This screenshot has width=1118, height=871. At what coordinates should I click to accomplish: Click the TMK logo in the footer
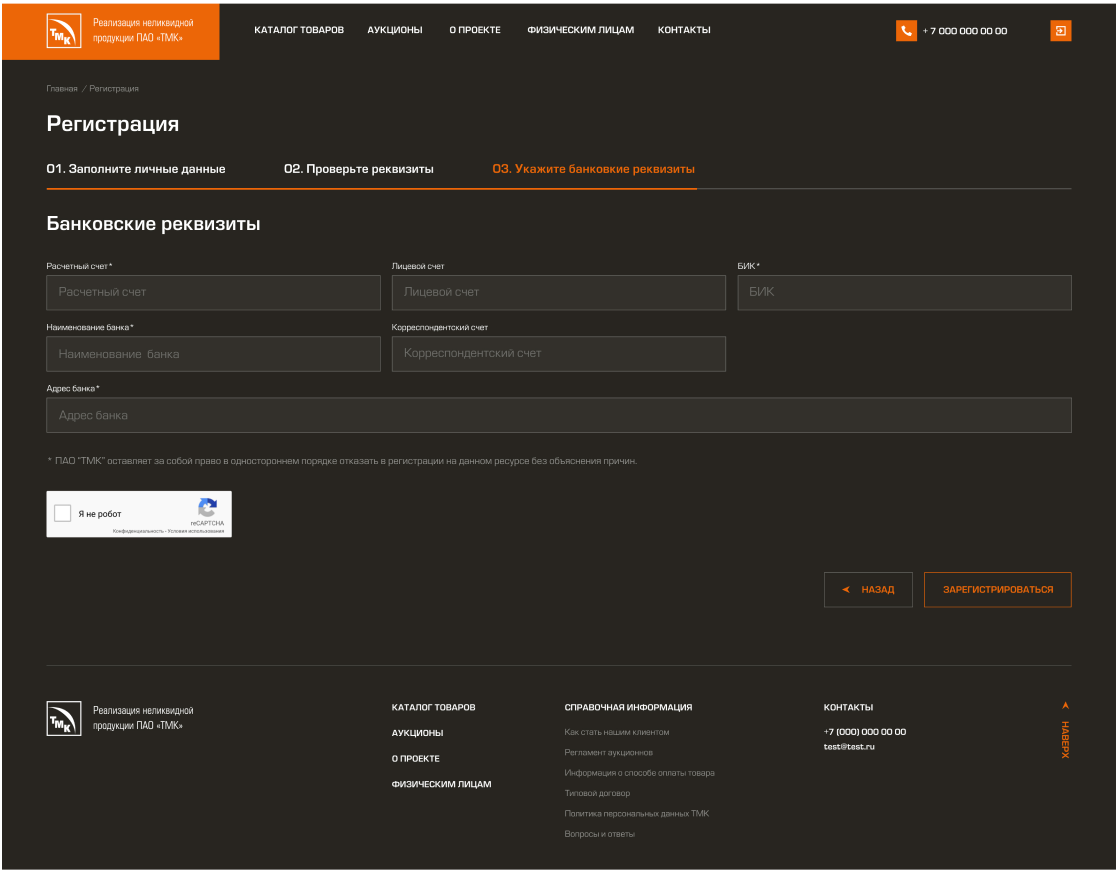point(62,718)
